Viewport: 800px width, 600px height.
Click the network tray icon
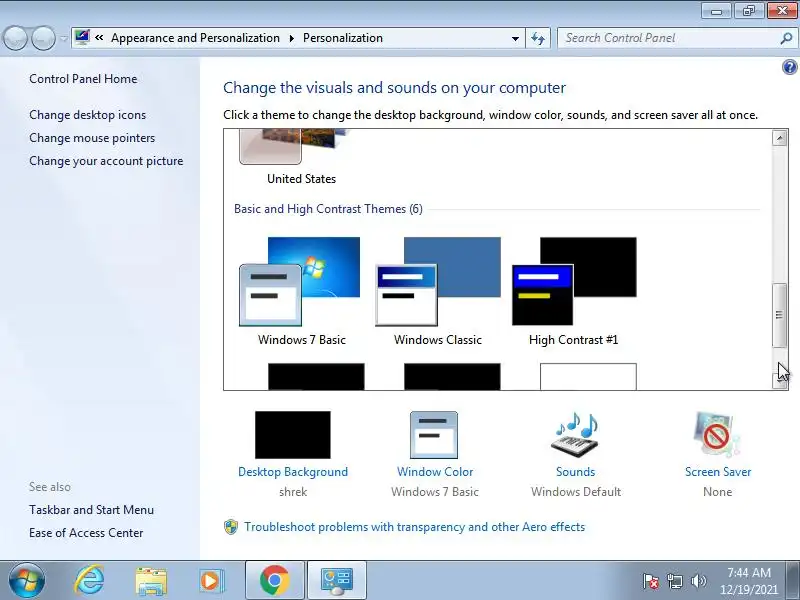(675, 581)
